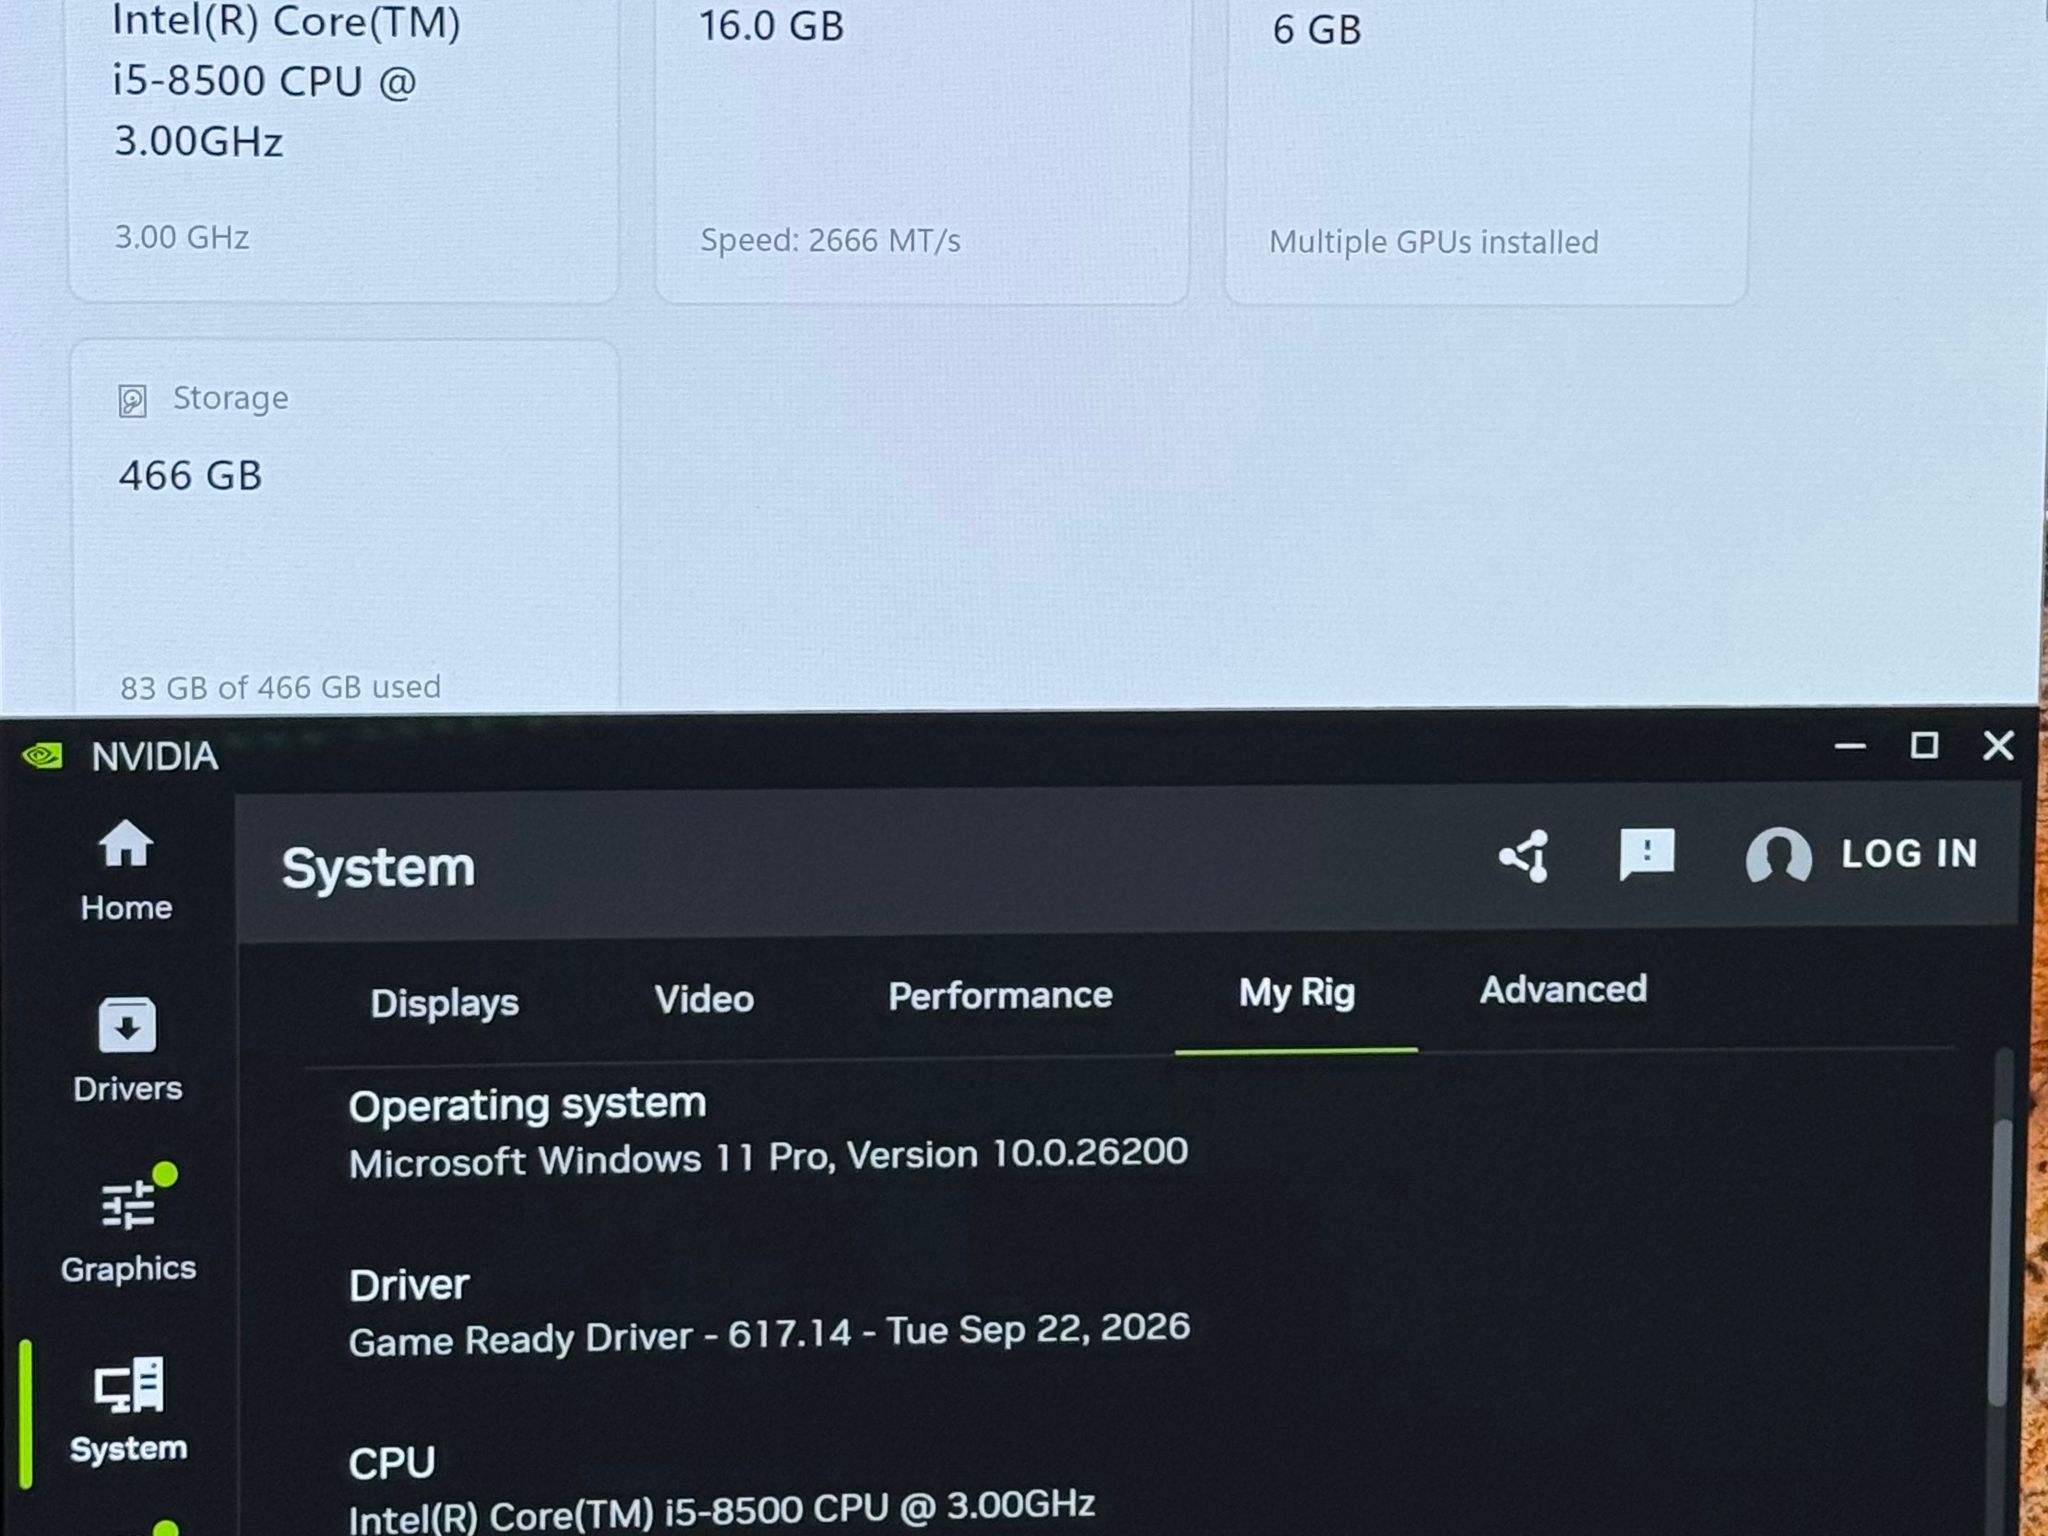Click the 'Operating system' heading
This screenshot has height=1536, width=2048.
click(527, 1105)
